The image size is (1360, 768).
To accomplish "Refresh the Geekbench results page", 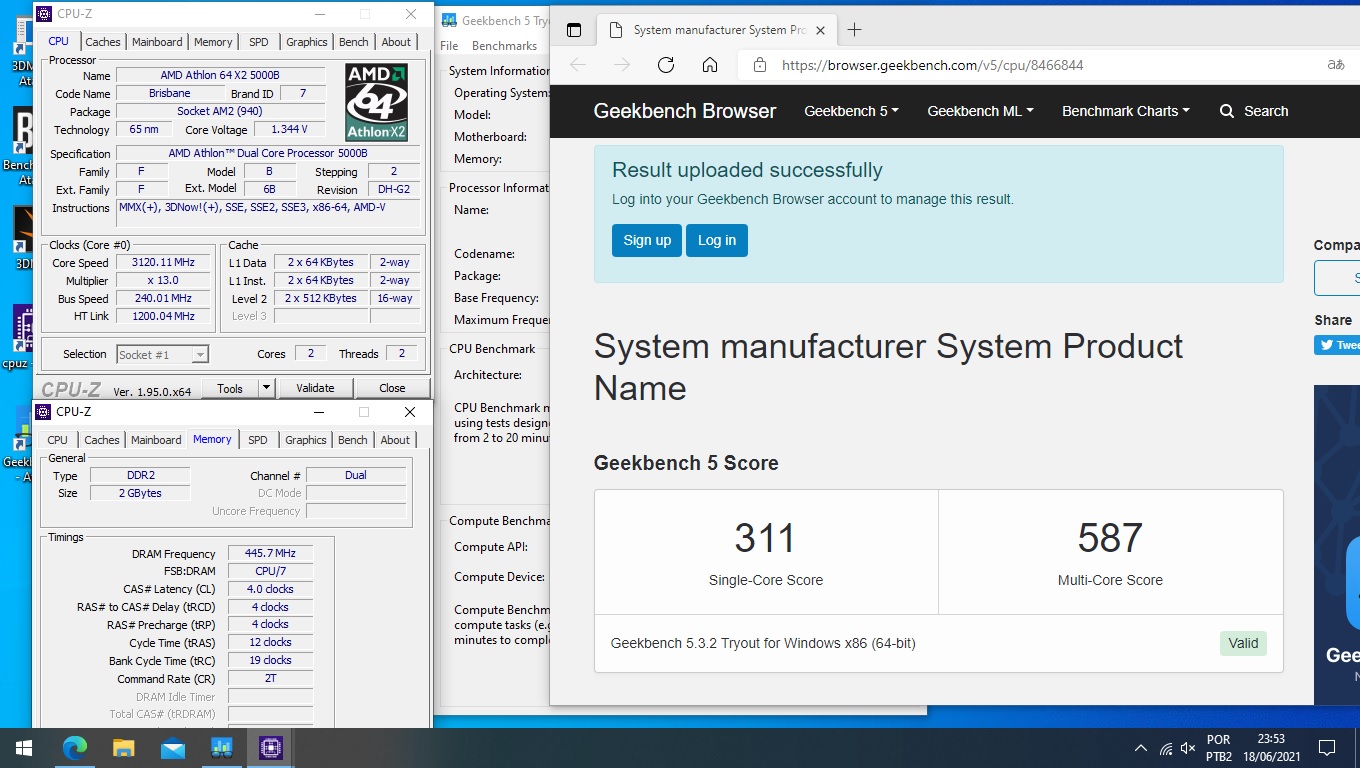I will click(x=666, y=65).
